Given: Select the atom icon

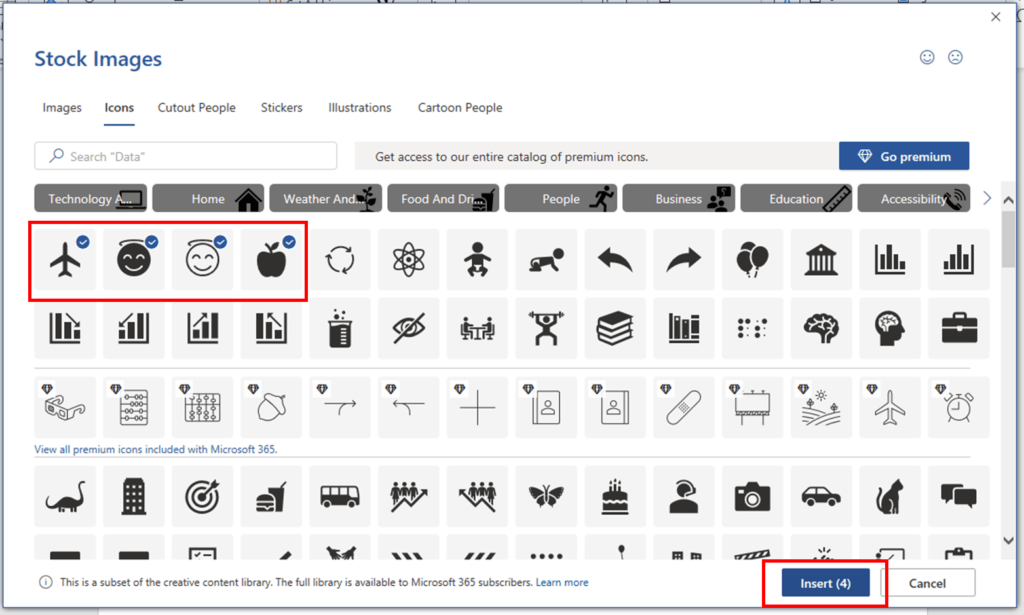Looking at the screenshot, I should pos(409,259).
